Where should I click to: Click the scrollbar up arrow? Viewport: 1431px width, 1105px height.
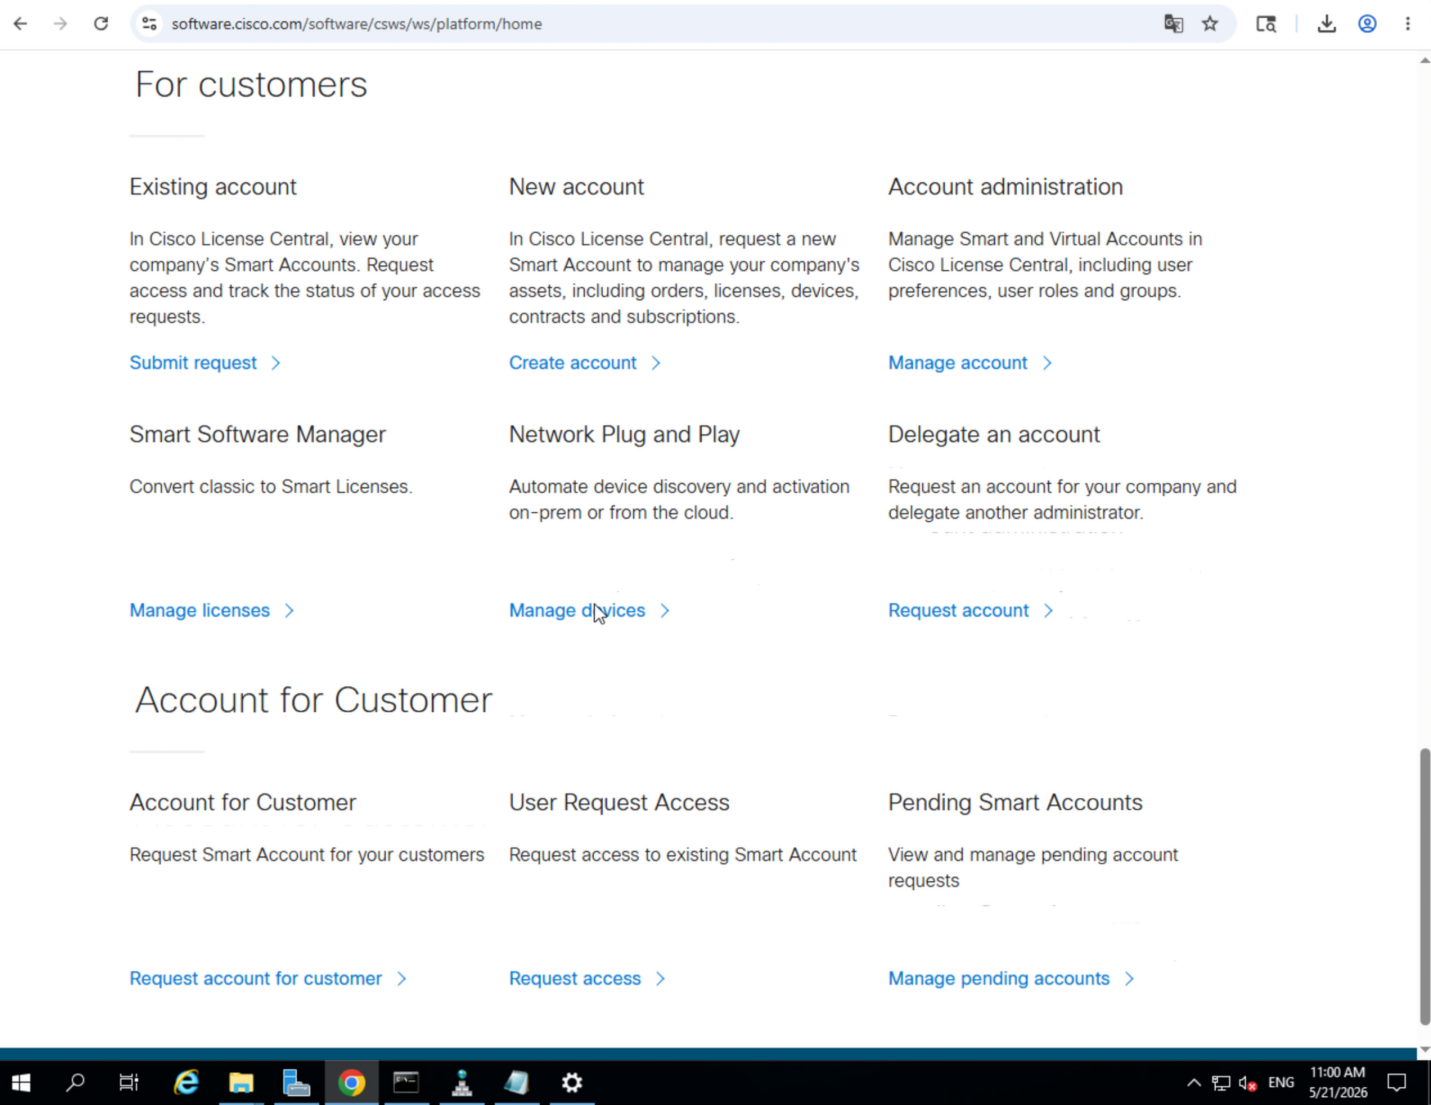[x=1424, y=61]
